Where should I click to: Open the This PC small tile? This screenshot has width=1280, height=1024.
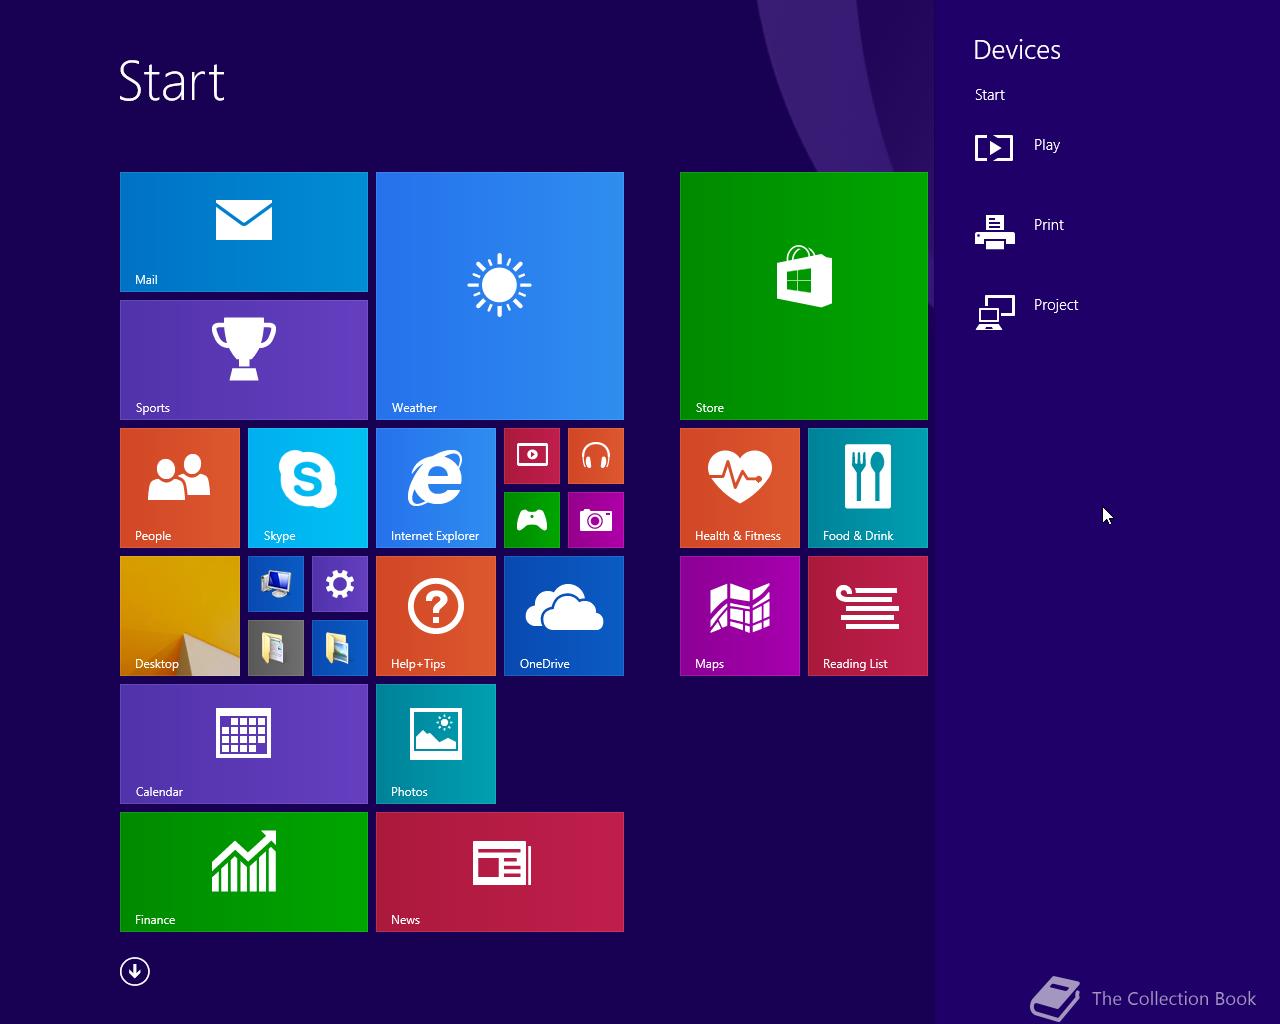click(x=276, y=584)
